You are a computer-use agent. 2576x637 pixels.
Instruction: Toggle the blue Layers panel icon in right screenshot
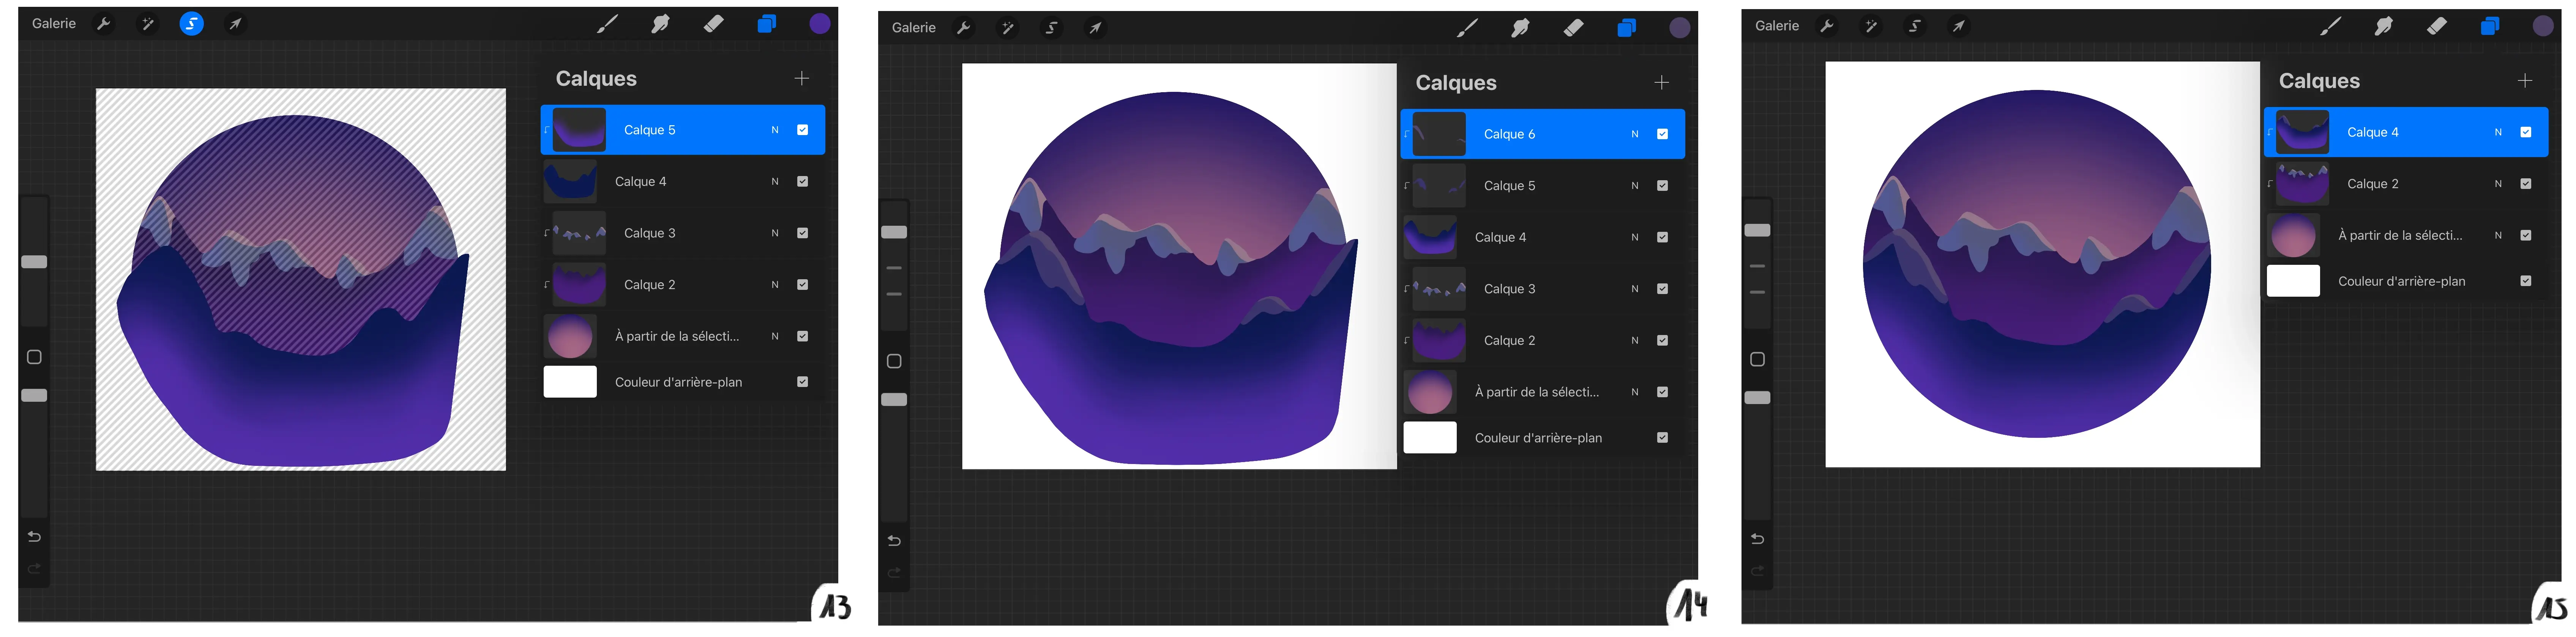tap(2489, 26)
